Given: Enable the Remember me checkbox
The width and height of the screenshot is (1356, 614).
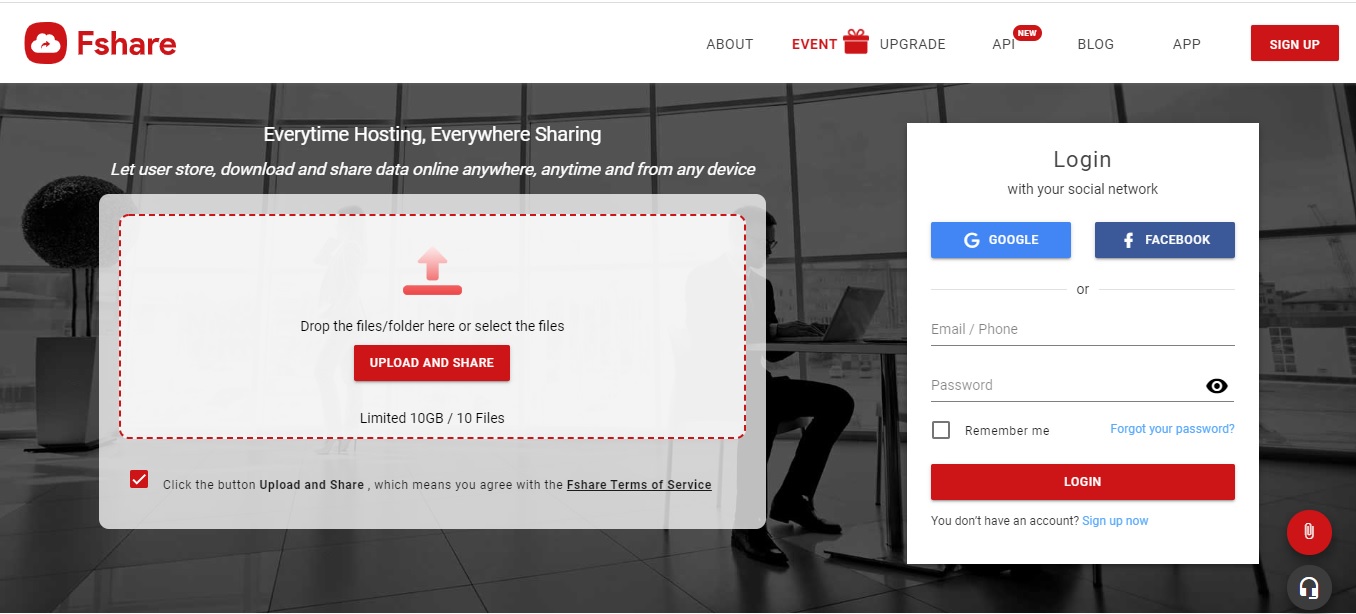Looking at the screenshot, I should click(941, 430).
